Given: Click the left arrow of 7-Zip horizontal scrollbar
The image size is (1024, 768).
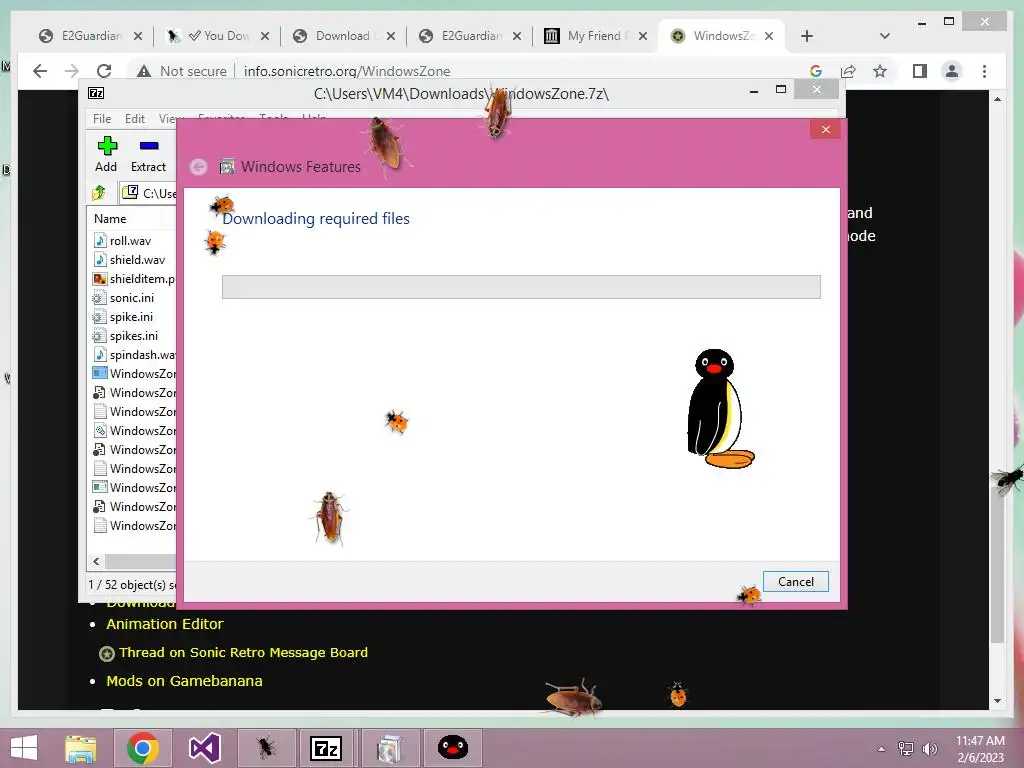Looking at the screenshot, I should point(97,561).
